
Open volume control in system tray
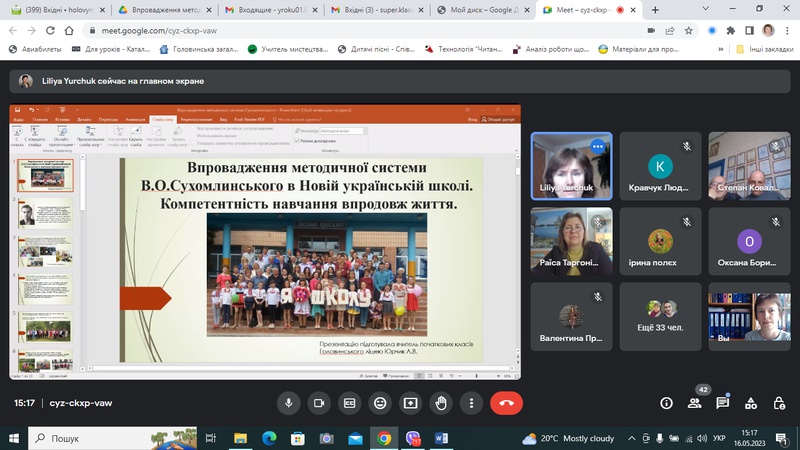click(702, 438)
